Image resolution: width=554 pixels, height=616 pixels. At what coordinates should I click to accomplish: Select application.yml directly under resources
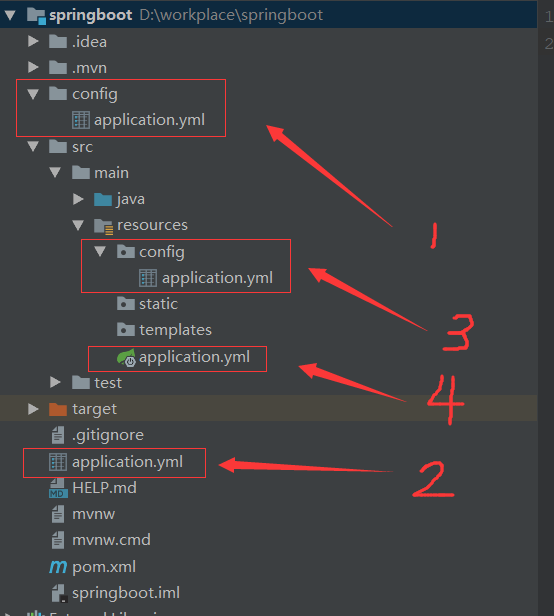pyautogui.click(x=194, y=357)
